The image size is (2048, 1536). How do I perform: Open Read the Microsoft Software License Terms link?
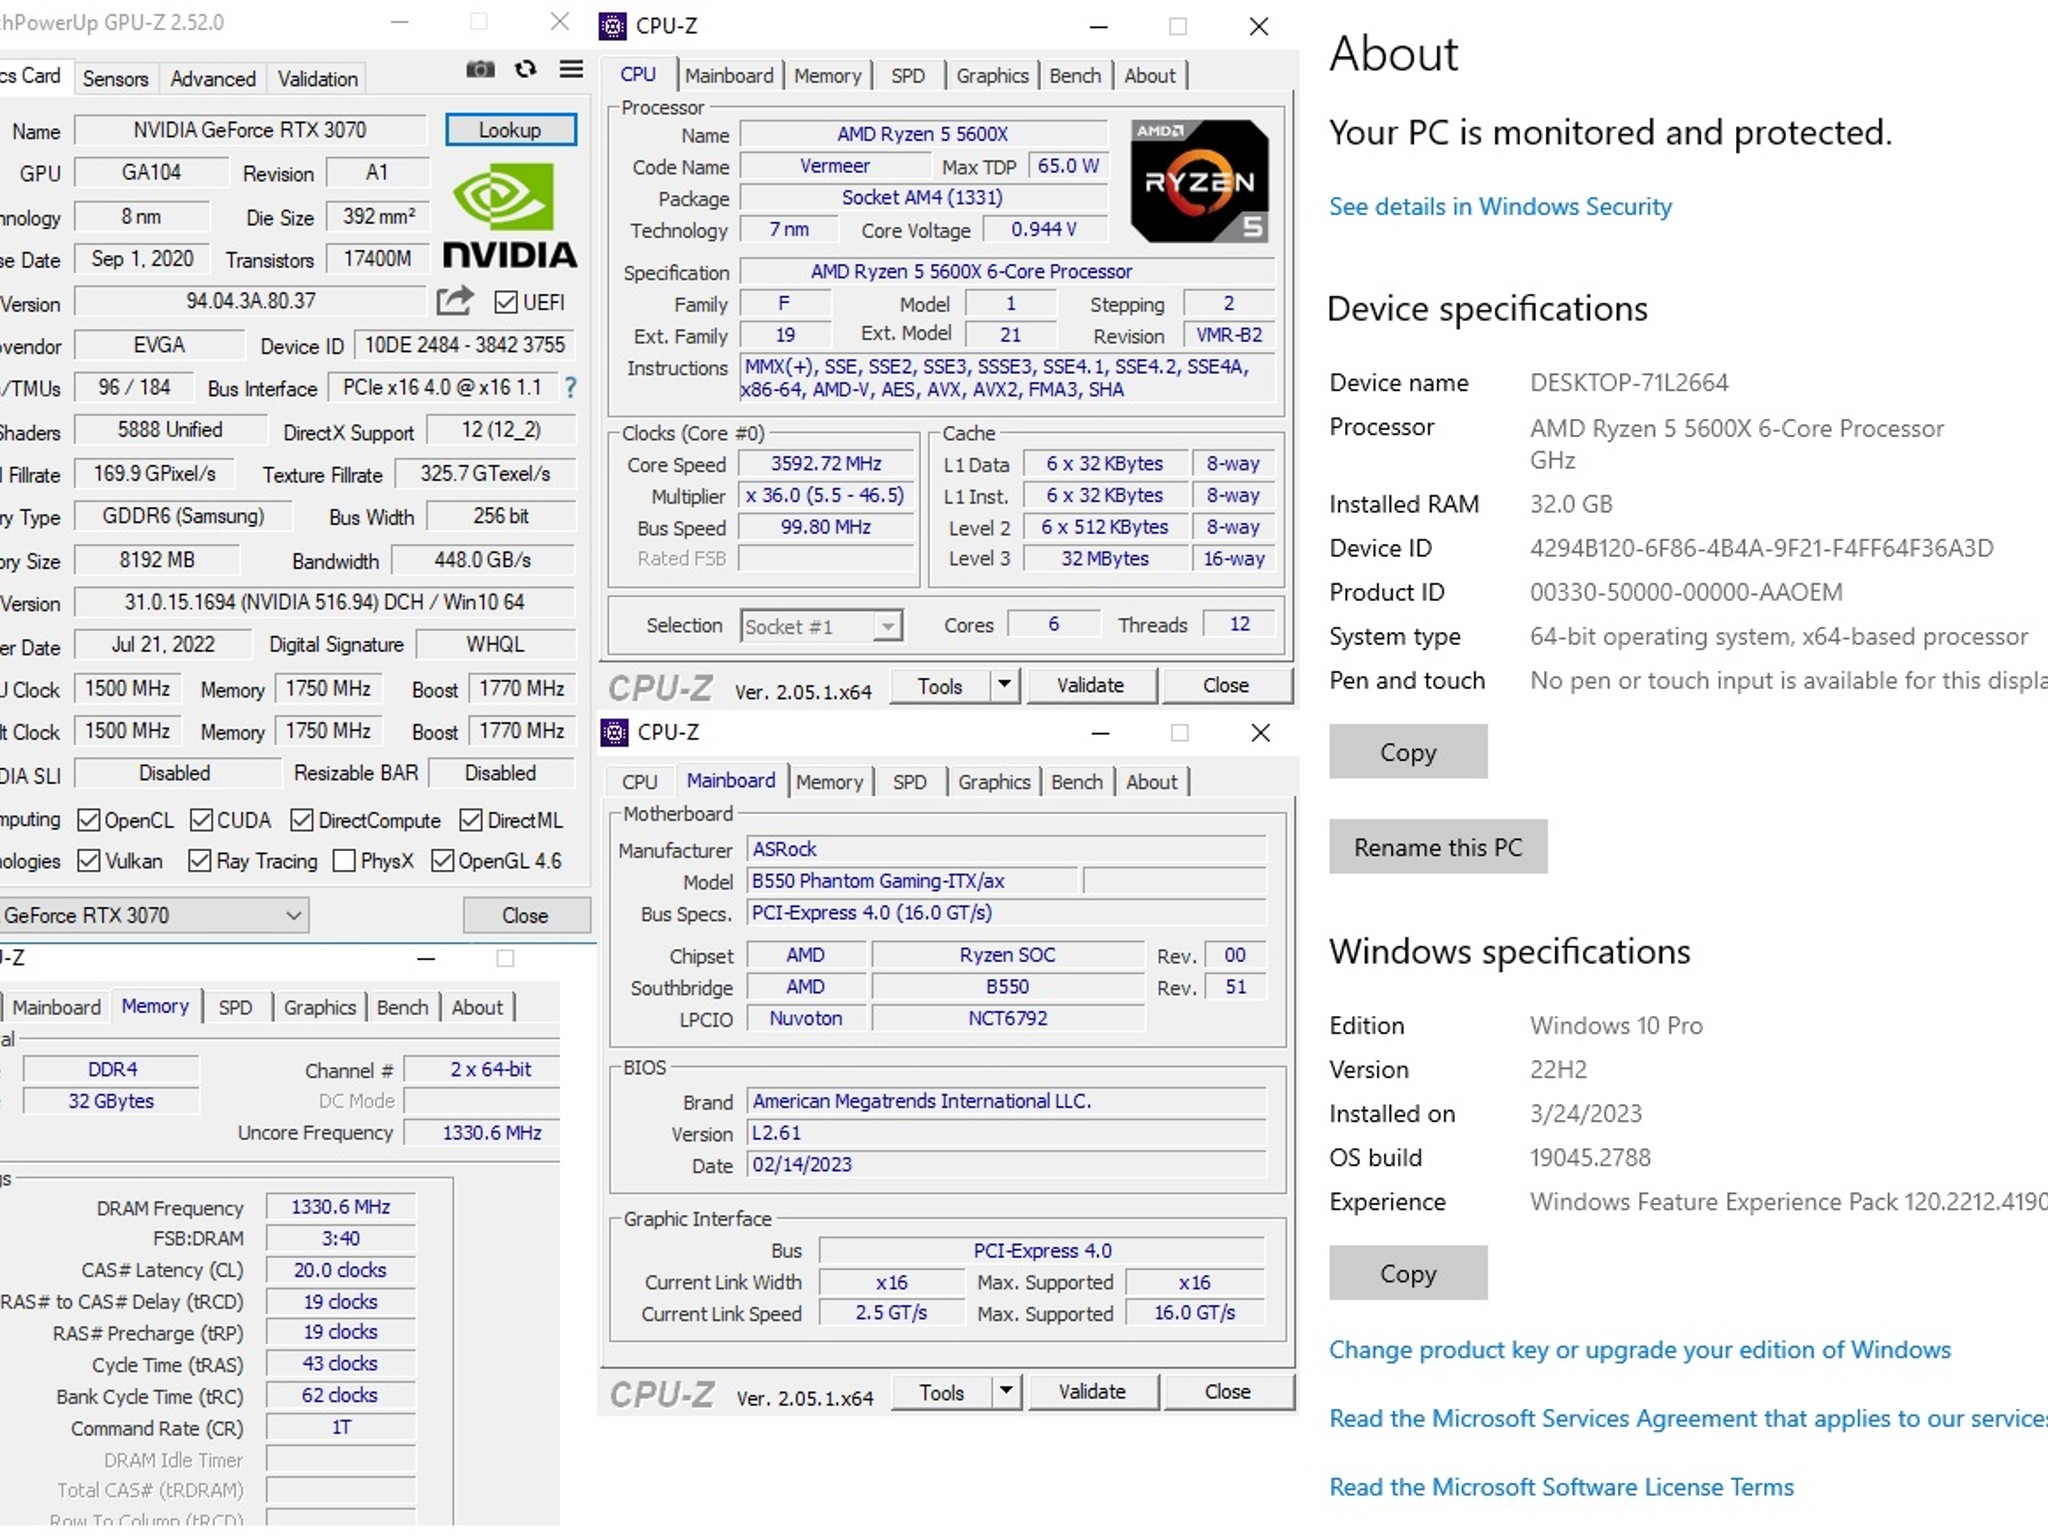pos(1561,1487)
